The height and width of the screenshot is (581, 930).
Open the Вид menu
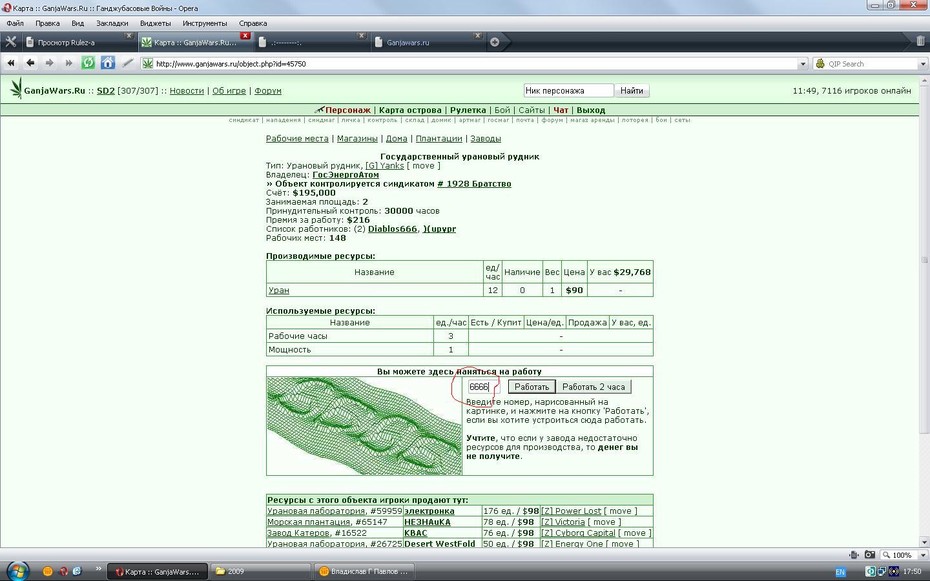tap(78, 23)
